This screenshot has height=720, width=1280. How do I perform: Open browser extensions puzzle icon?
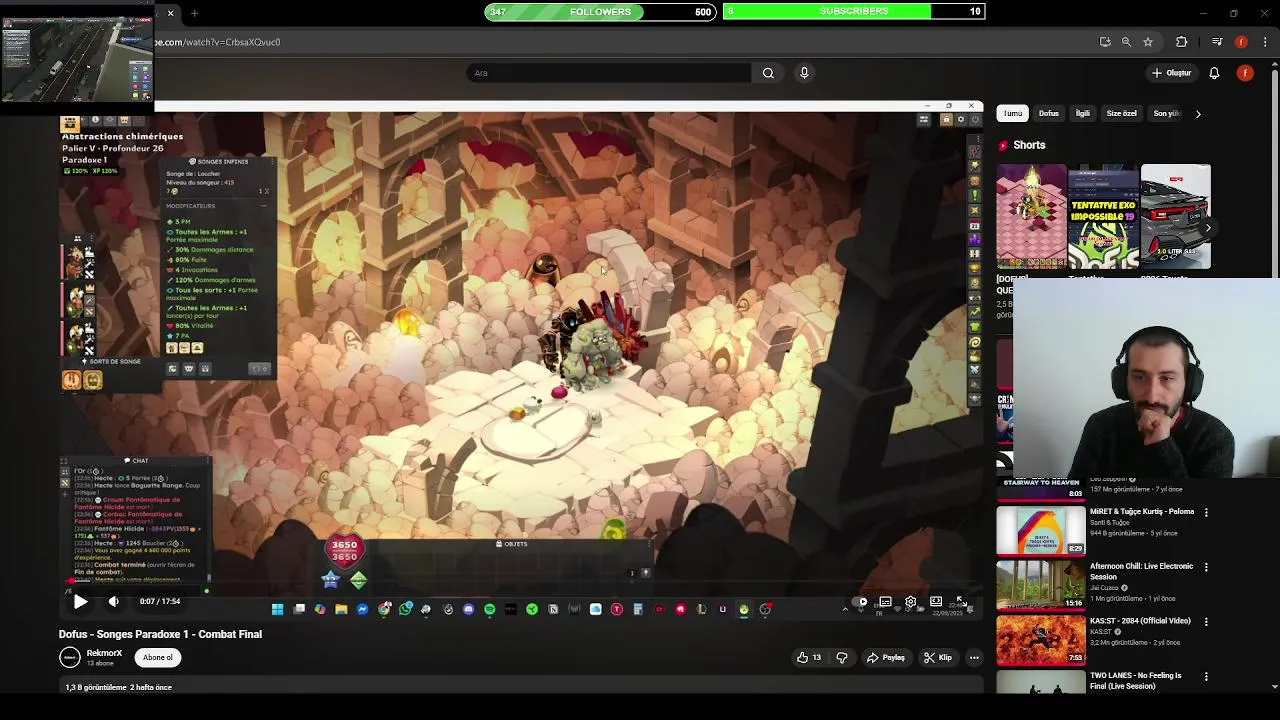[1182, 42]
